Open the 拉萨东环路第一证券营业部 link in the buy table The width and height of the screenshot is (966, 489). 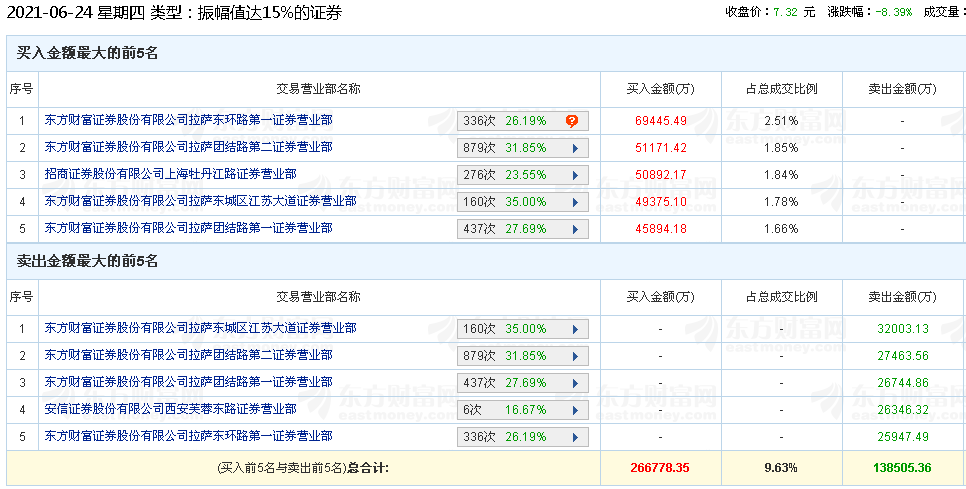(188, 120)
